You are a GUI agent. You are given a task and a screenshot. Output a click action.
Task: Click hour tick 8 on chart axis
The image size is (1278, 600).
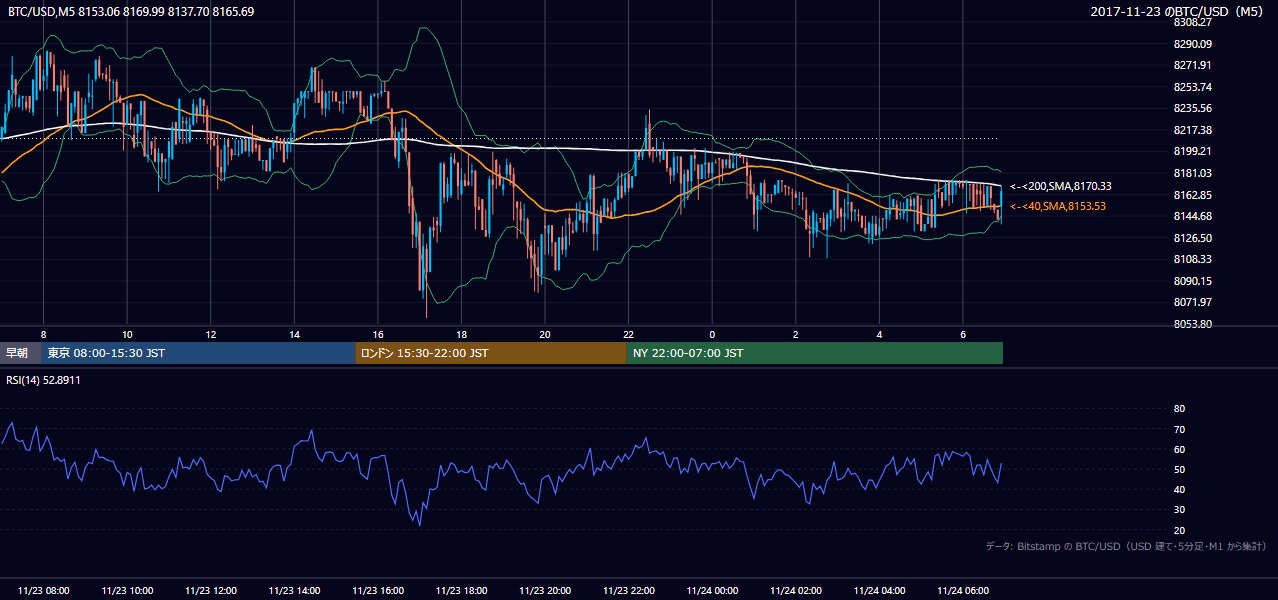point(43,334)
